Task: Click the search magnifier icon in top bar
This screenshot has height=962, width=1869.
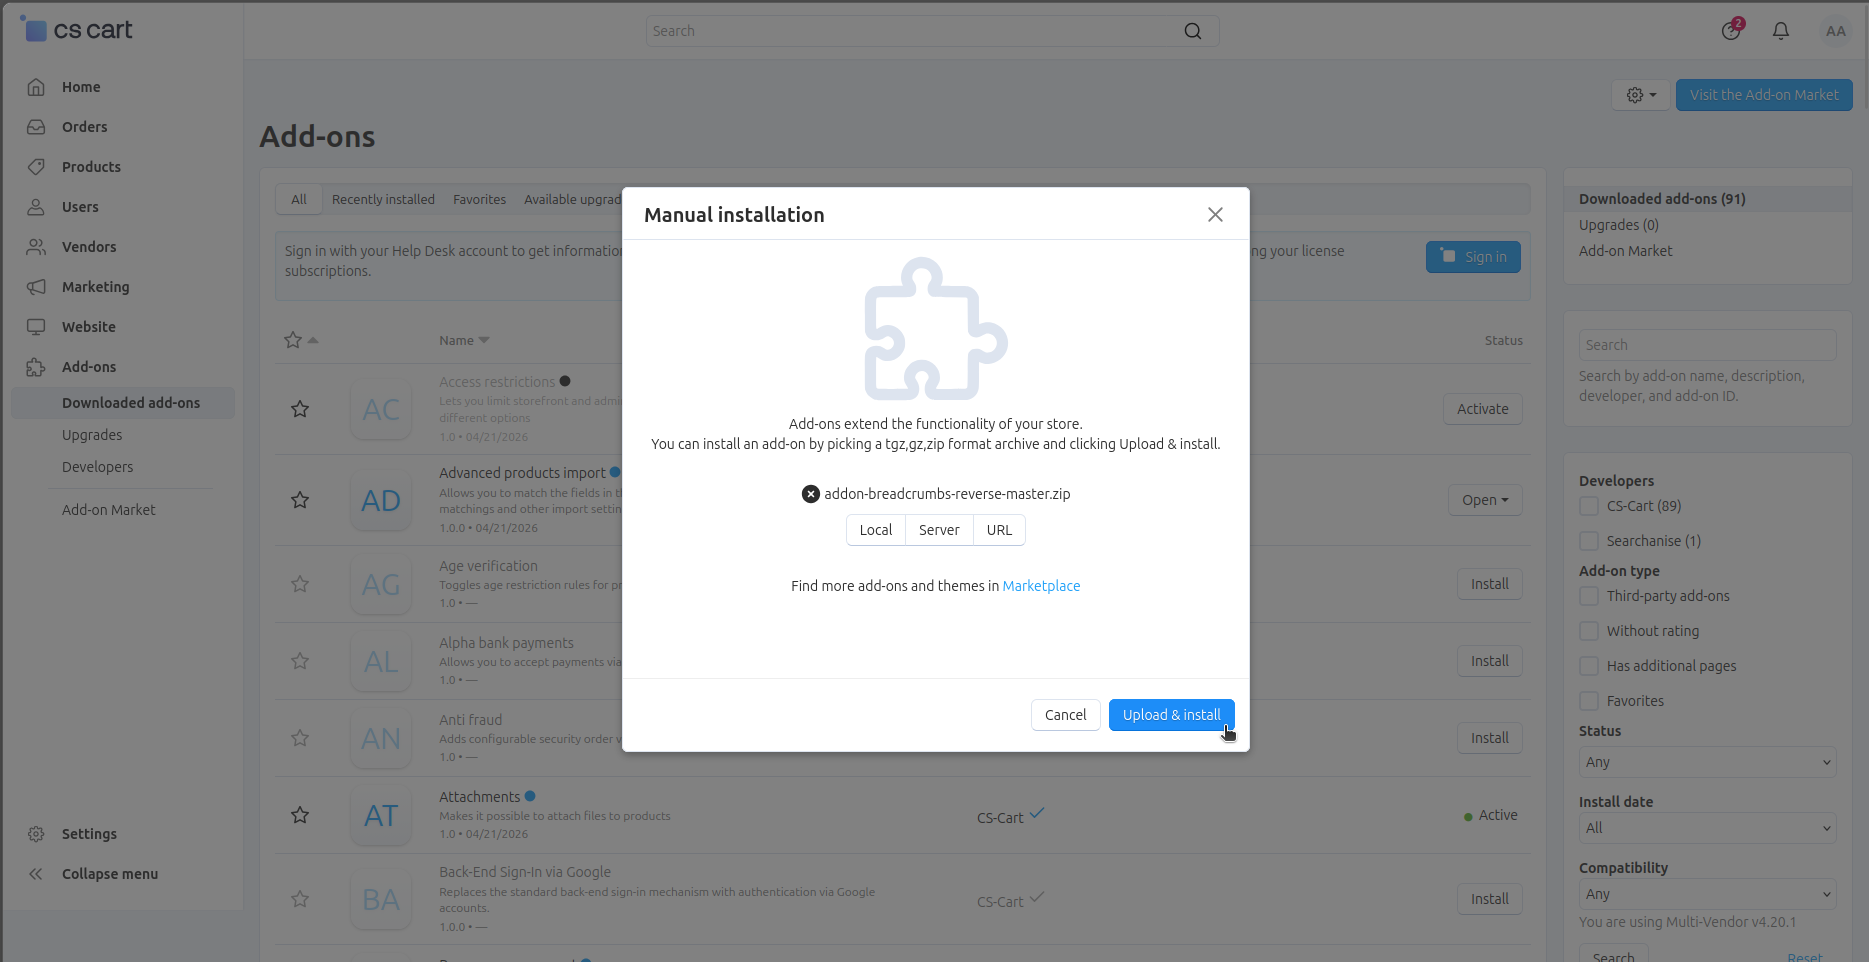Action: (x=1193, y=31)
